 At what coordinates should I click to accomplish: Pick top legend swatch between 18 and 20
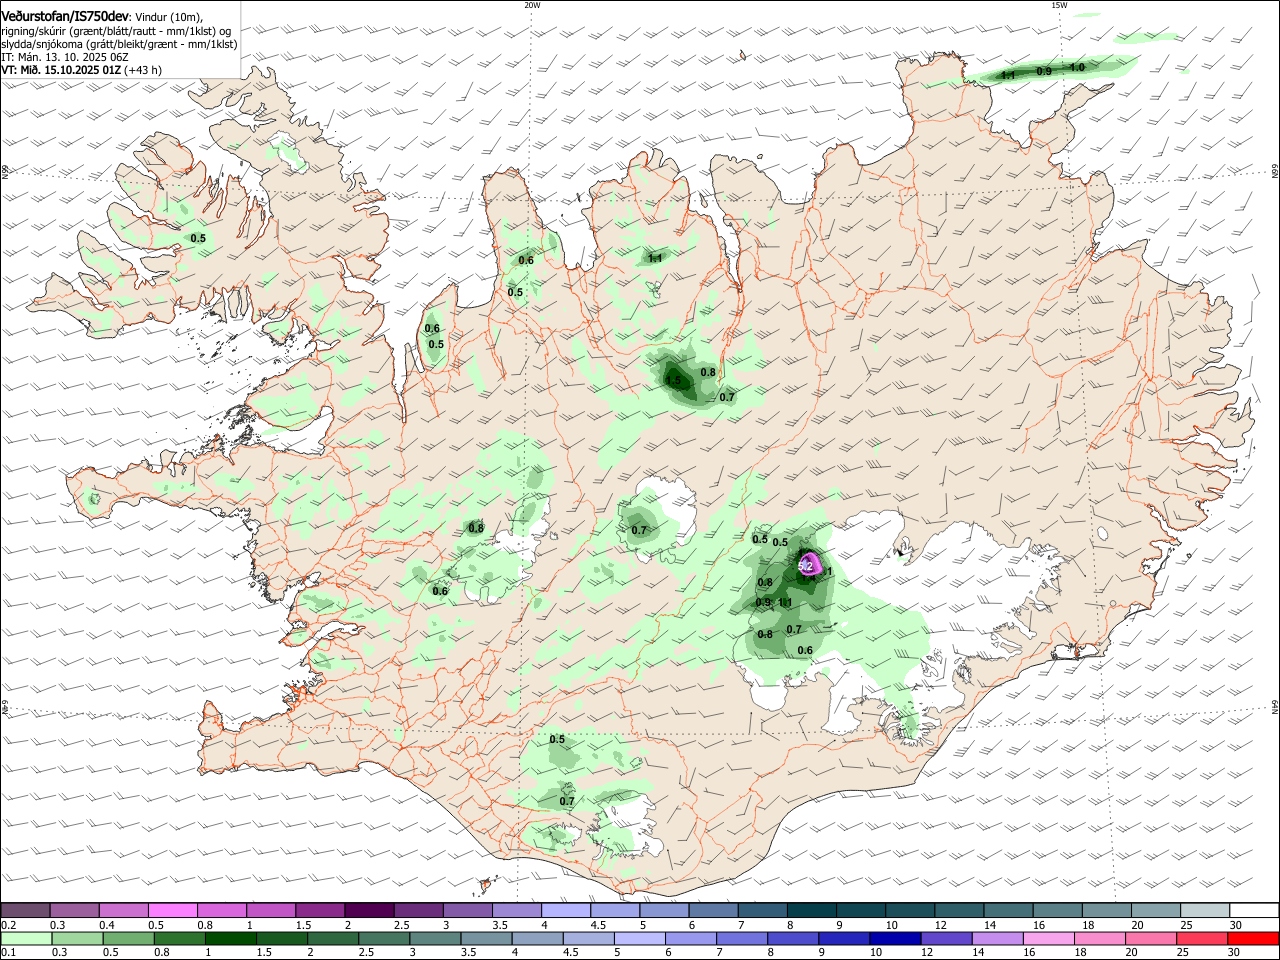click(x=1105, y=910)
